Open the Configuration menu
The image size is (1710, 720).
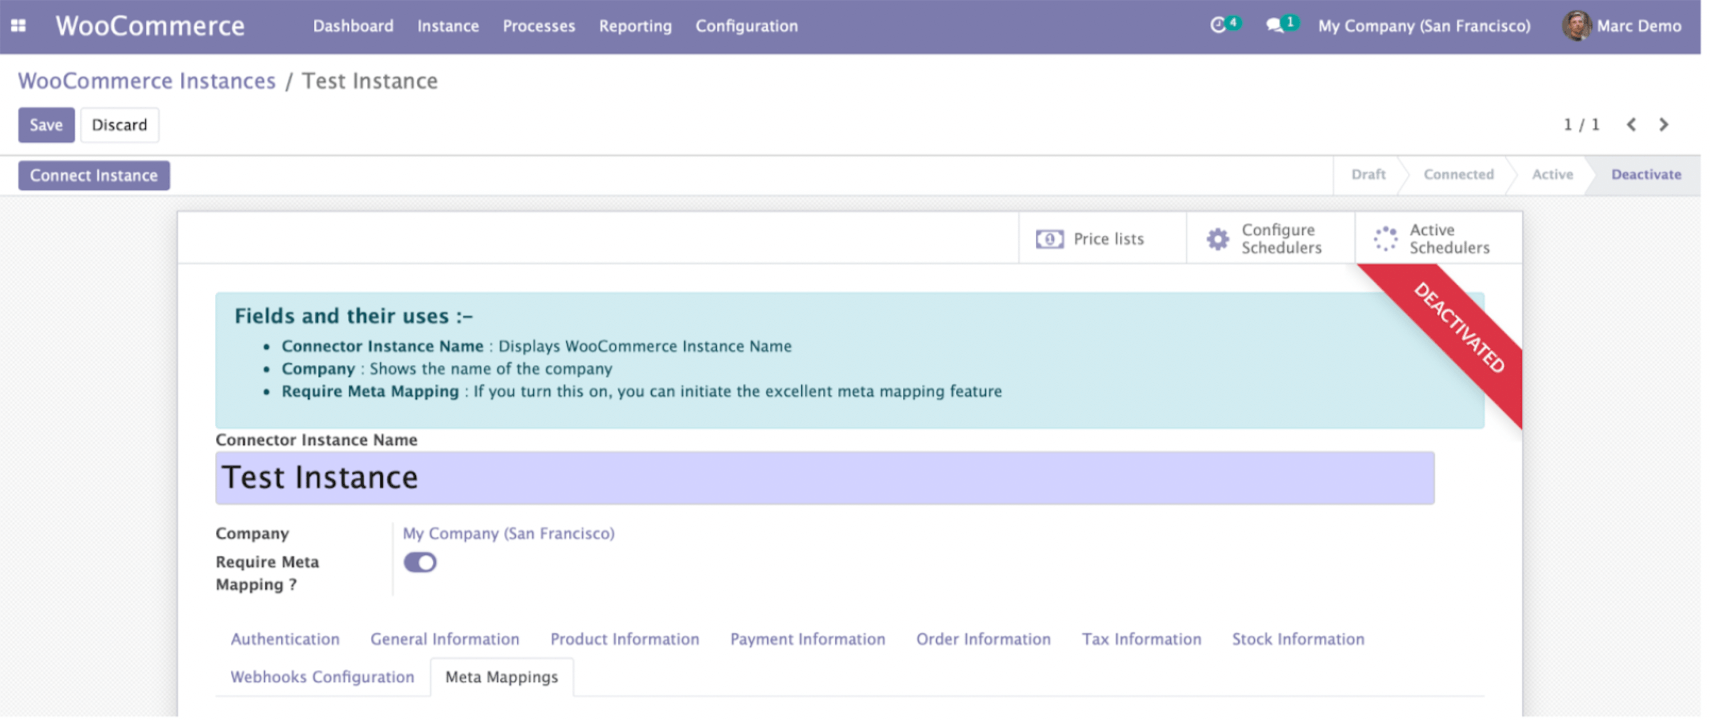click(746, 26)
